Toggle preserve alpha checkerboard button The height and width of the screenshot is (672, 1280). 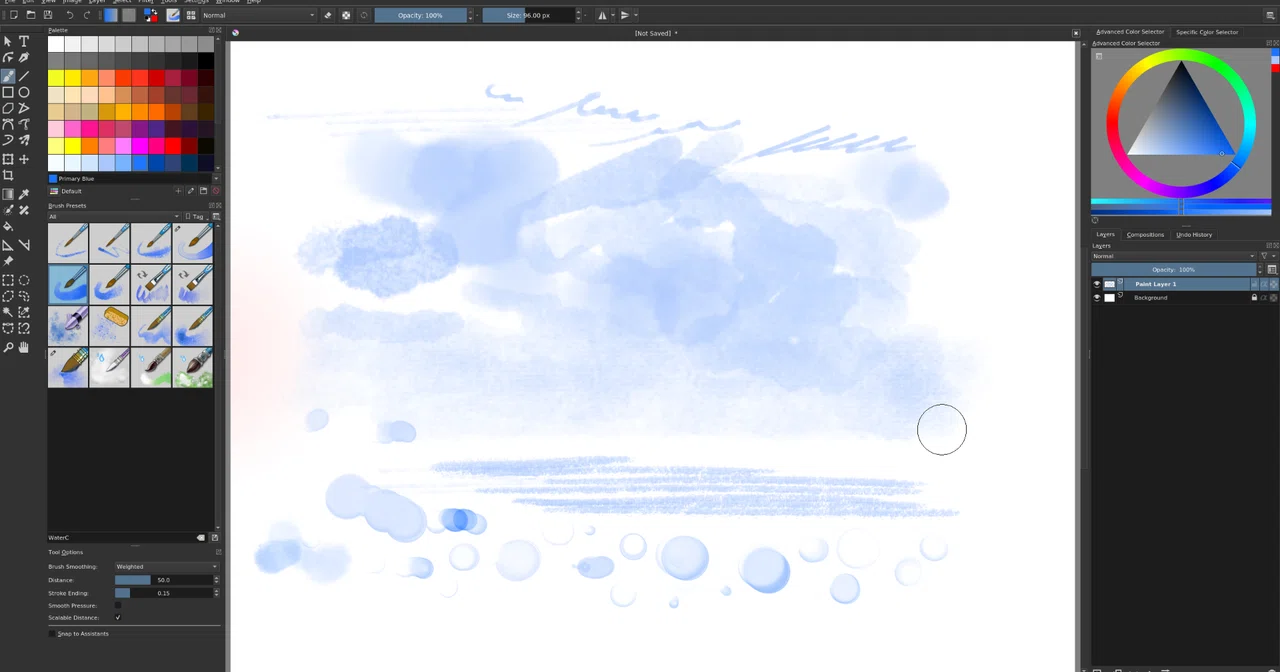tap(346, 15)
